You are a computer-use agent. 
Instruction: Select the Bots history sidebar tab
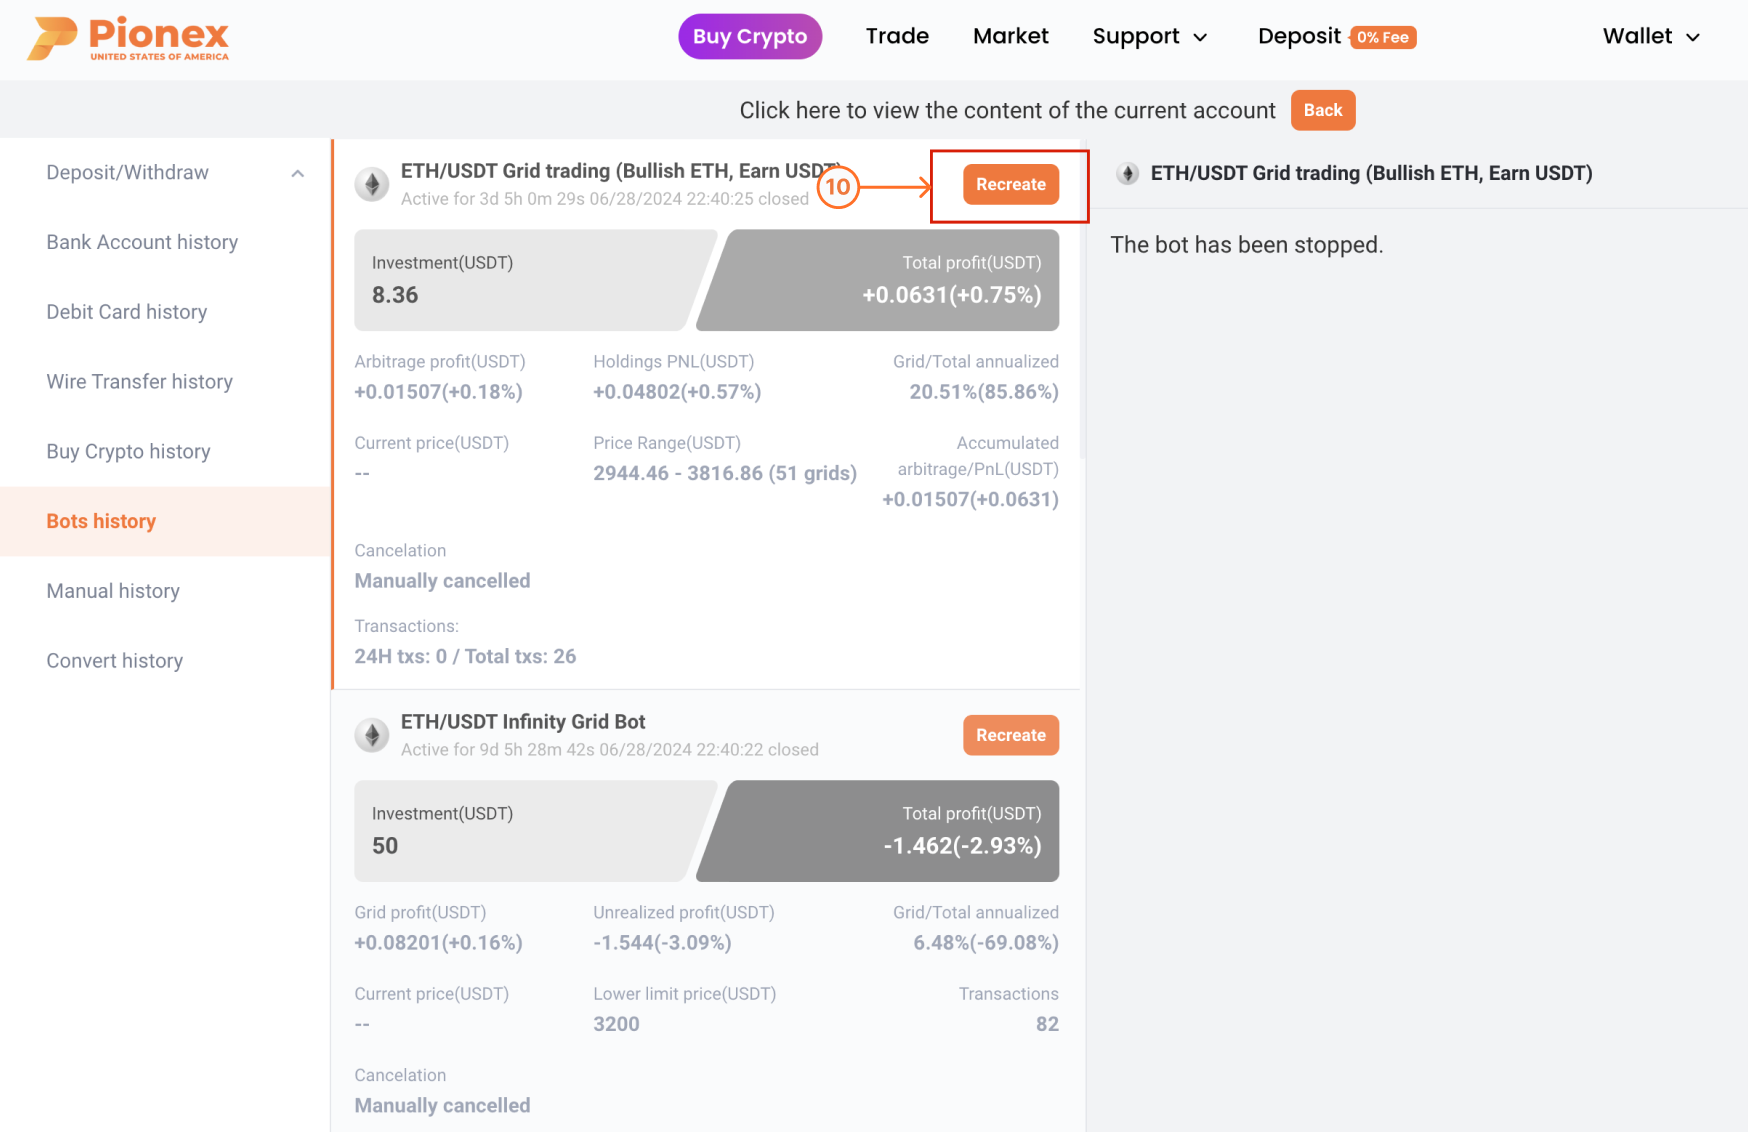(100, 521)
